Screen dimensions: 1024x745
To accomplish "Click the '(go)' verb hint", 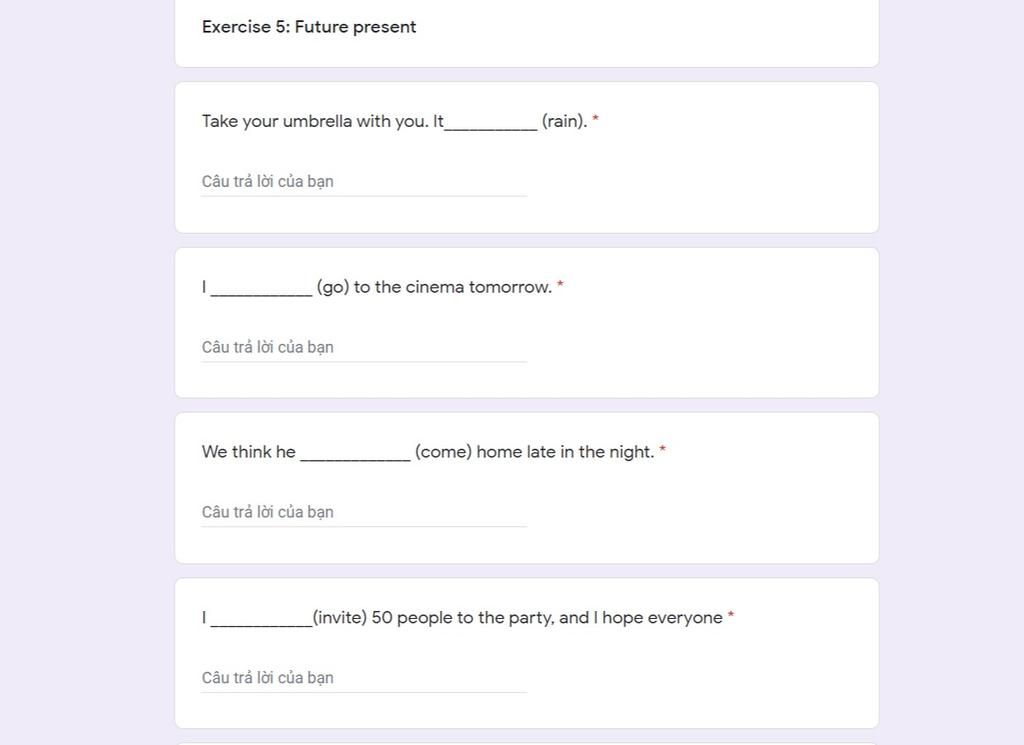I will point(333,287).
